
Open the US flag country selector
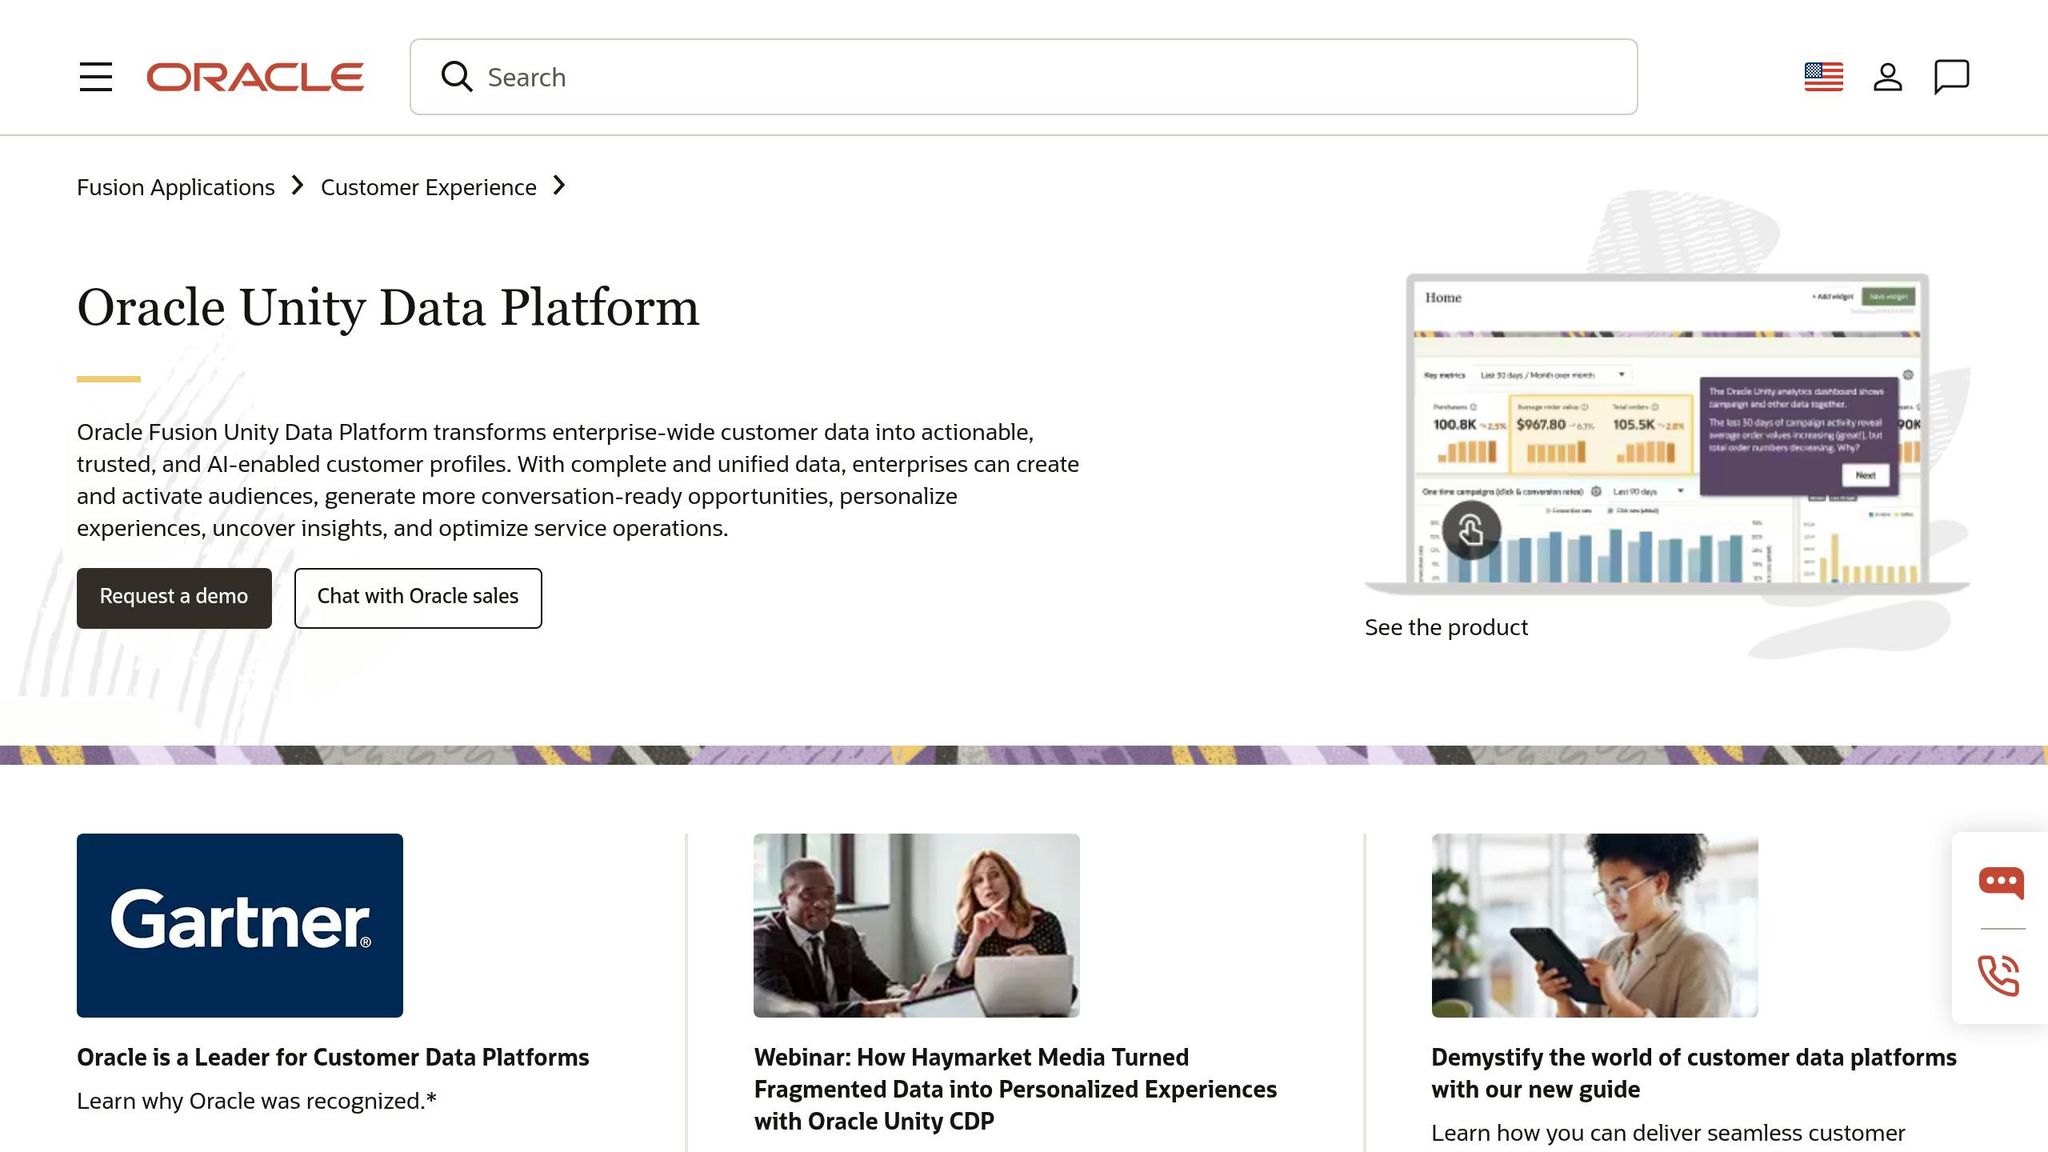[x=1823, y=77]
